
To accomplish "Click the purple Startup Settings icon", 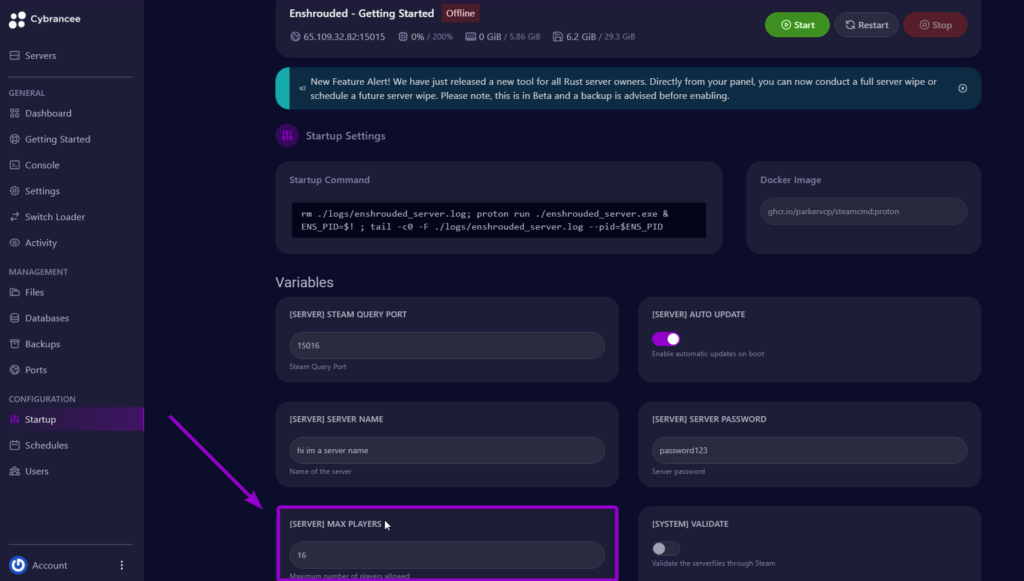I will [287, 136].
